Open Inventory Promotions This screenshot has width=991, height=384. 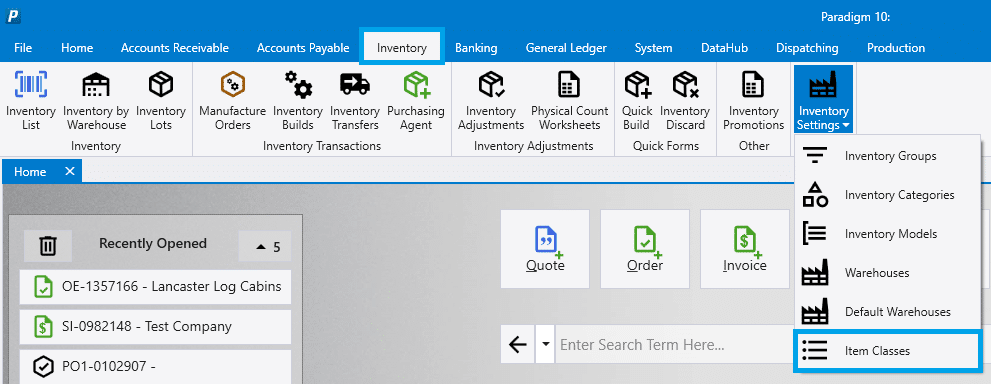753,101
